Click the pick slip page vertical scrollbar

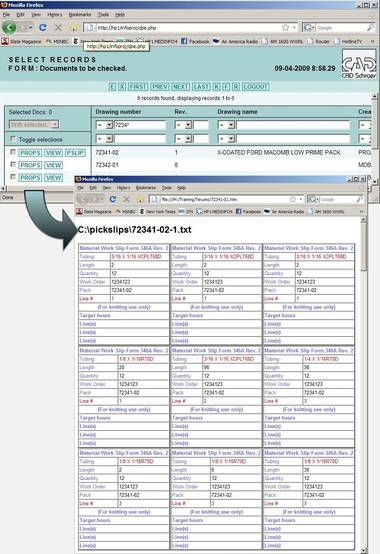tap(363, 385)
